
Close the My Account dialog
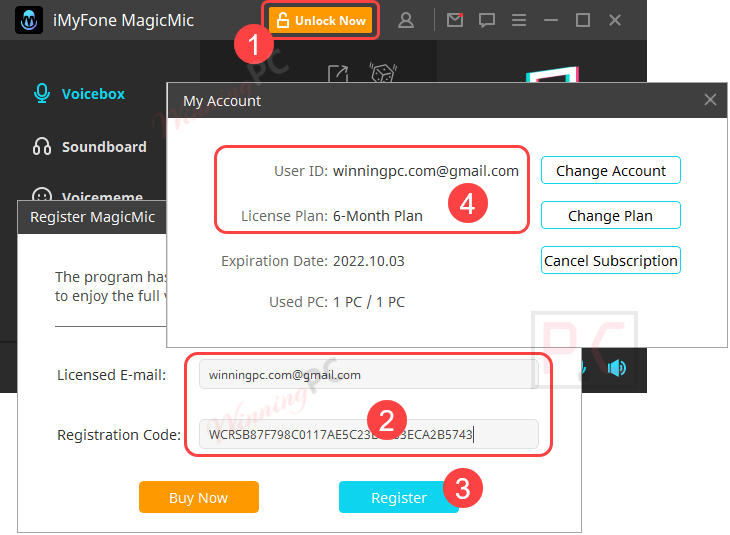click(x=710, y=100)
